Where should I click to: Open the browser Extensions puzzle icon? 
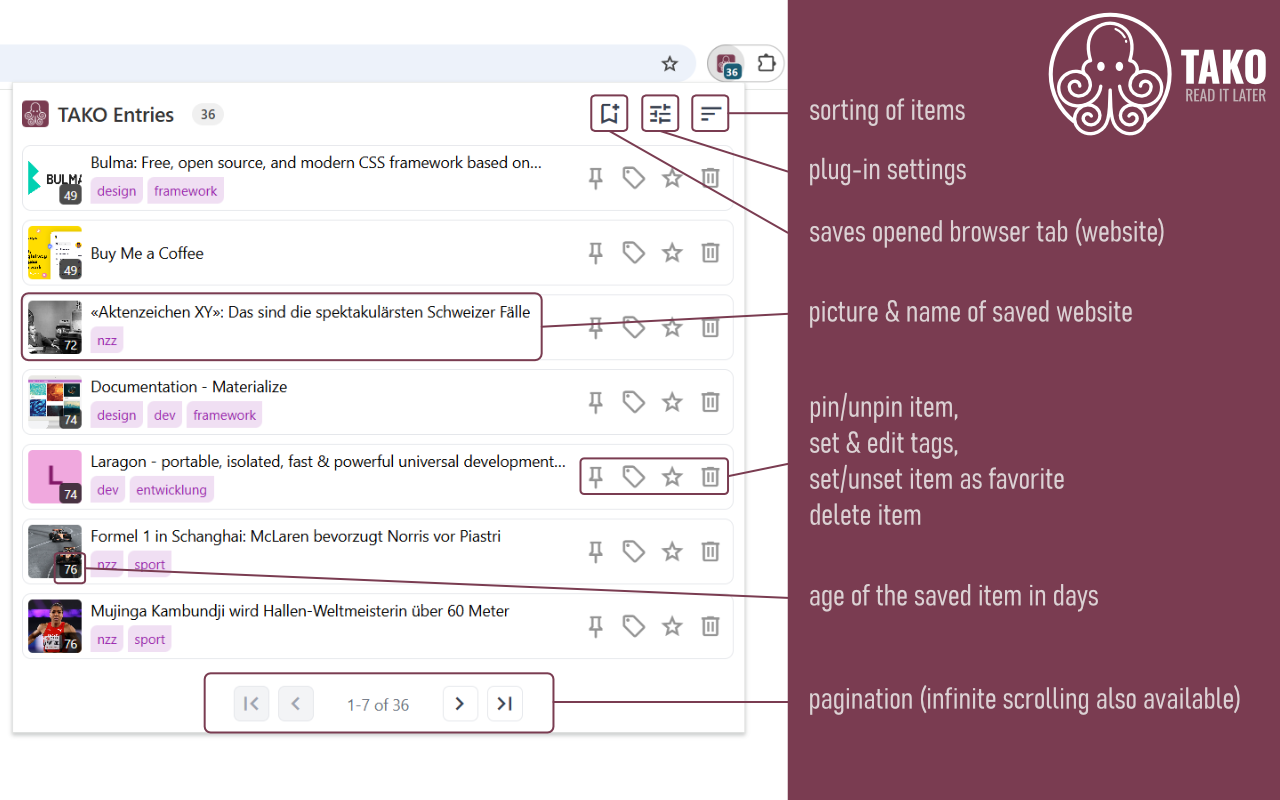tap(766, 64)
